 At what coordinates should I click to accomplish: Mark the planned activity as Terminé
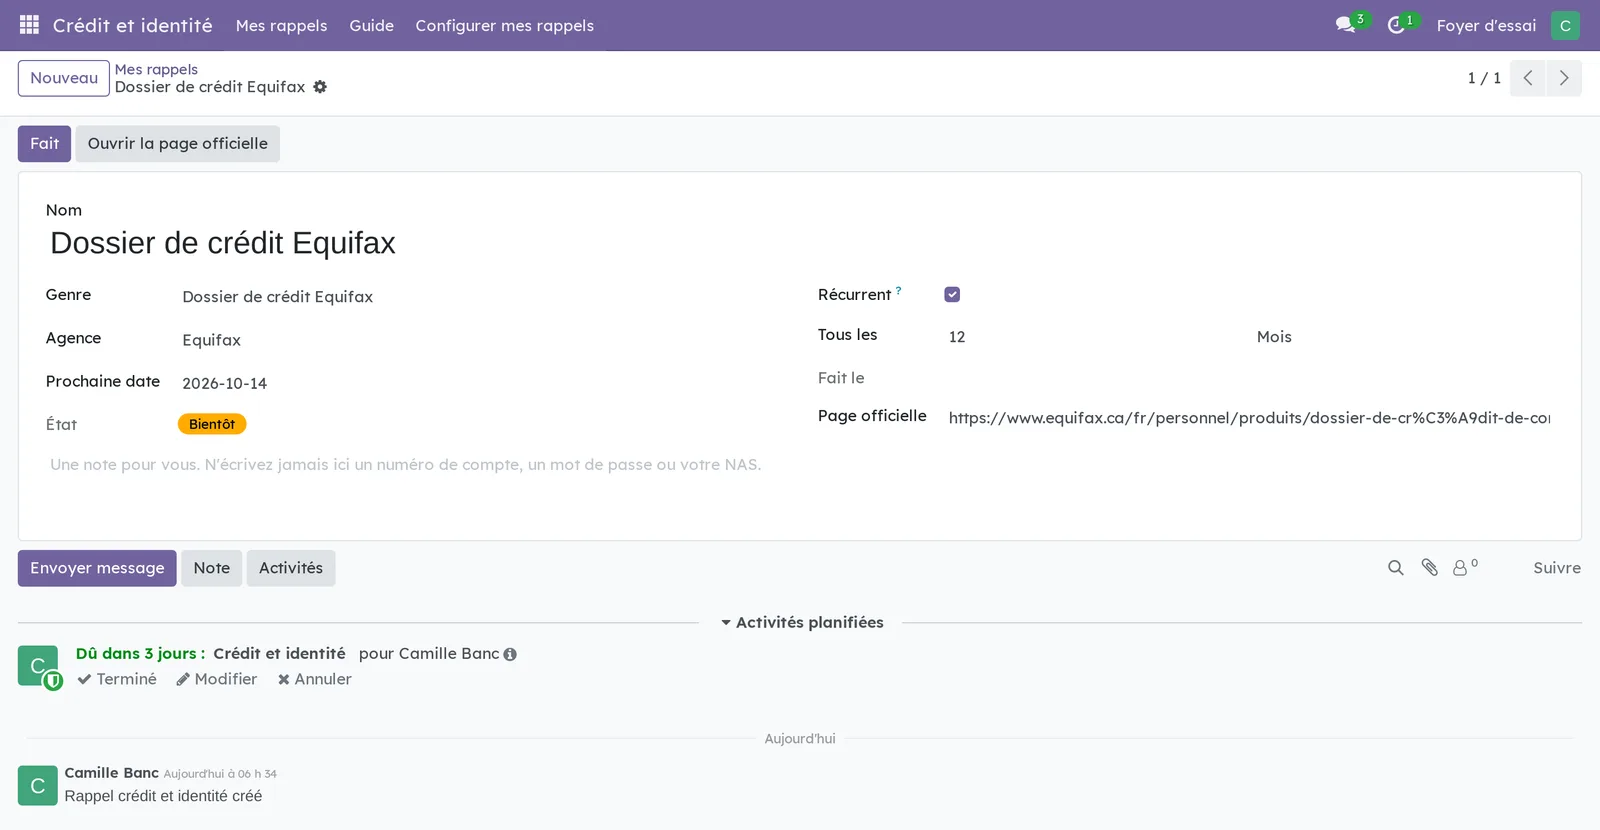point(117,679)
